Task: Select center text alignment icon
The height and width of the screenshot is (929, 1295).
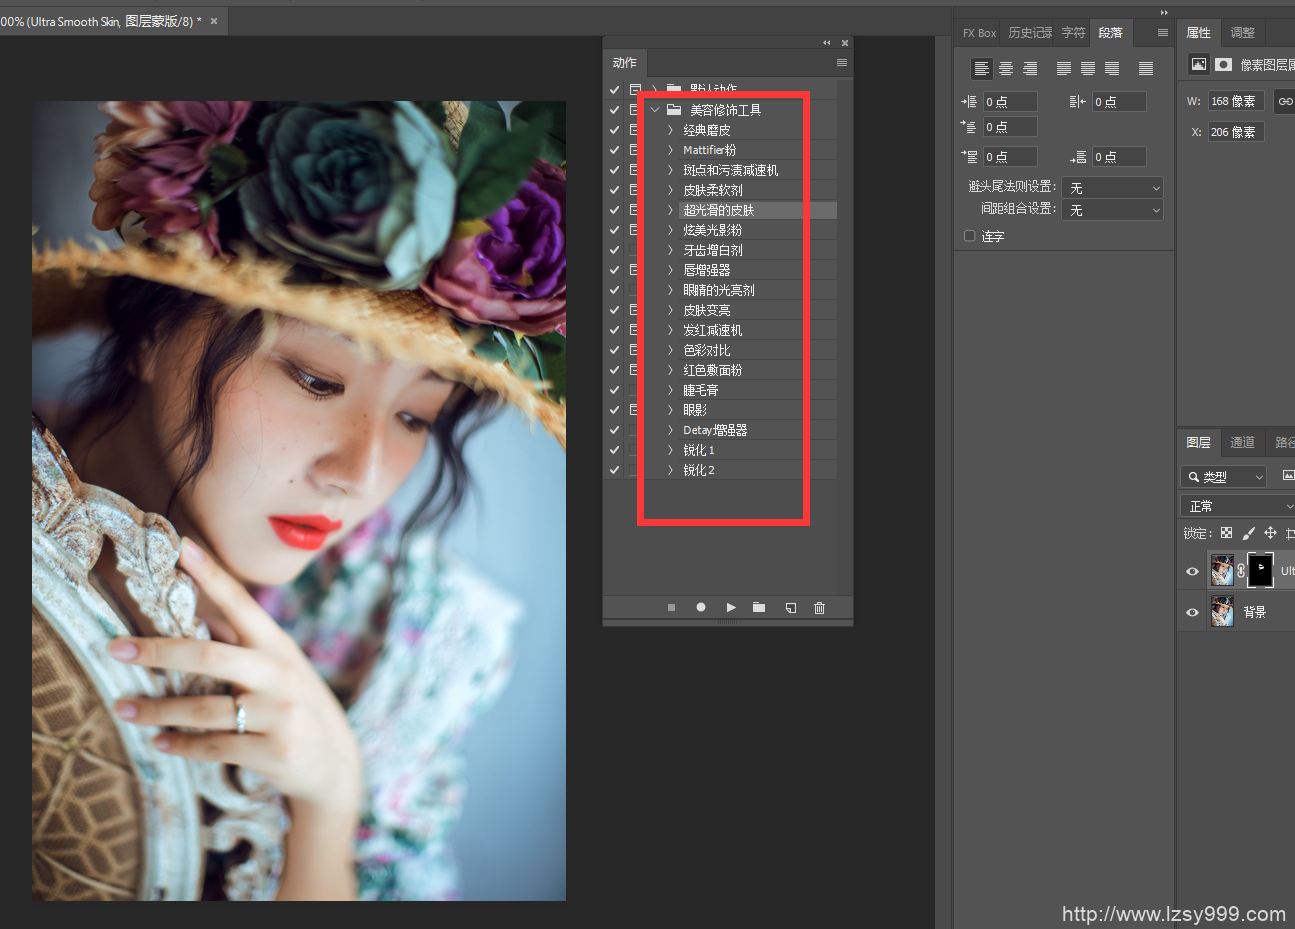Action: pyautogui.click(x=1006, y=69)
